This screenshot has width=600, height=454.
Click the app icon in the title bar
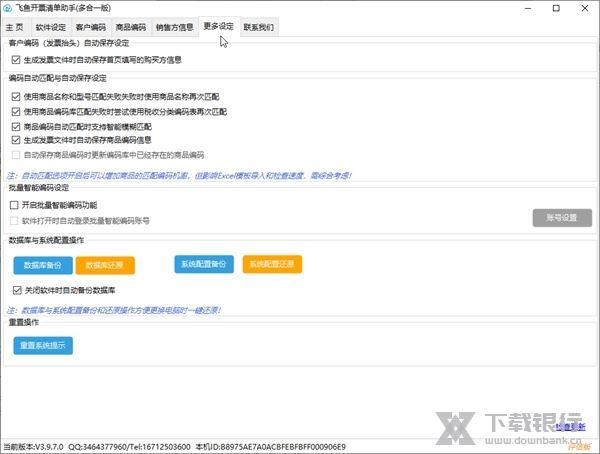[7, 8]
